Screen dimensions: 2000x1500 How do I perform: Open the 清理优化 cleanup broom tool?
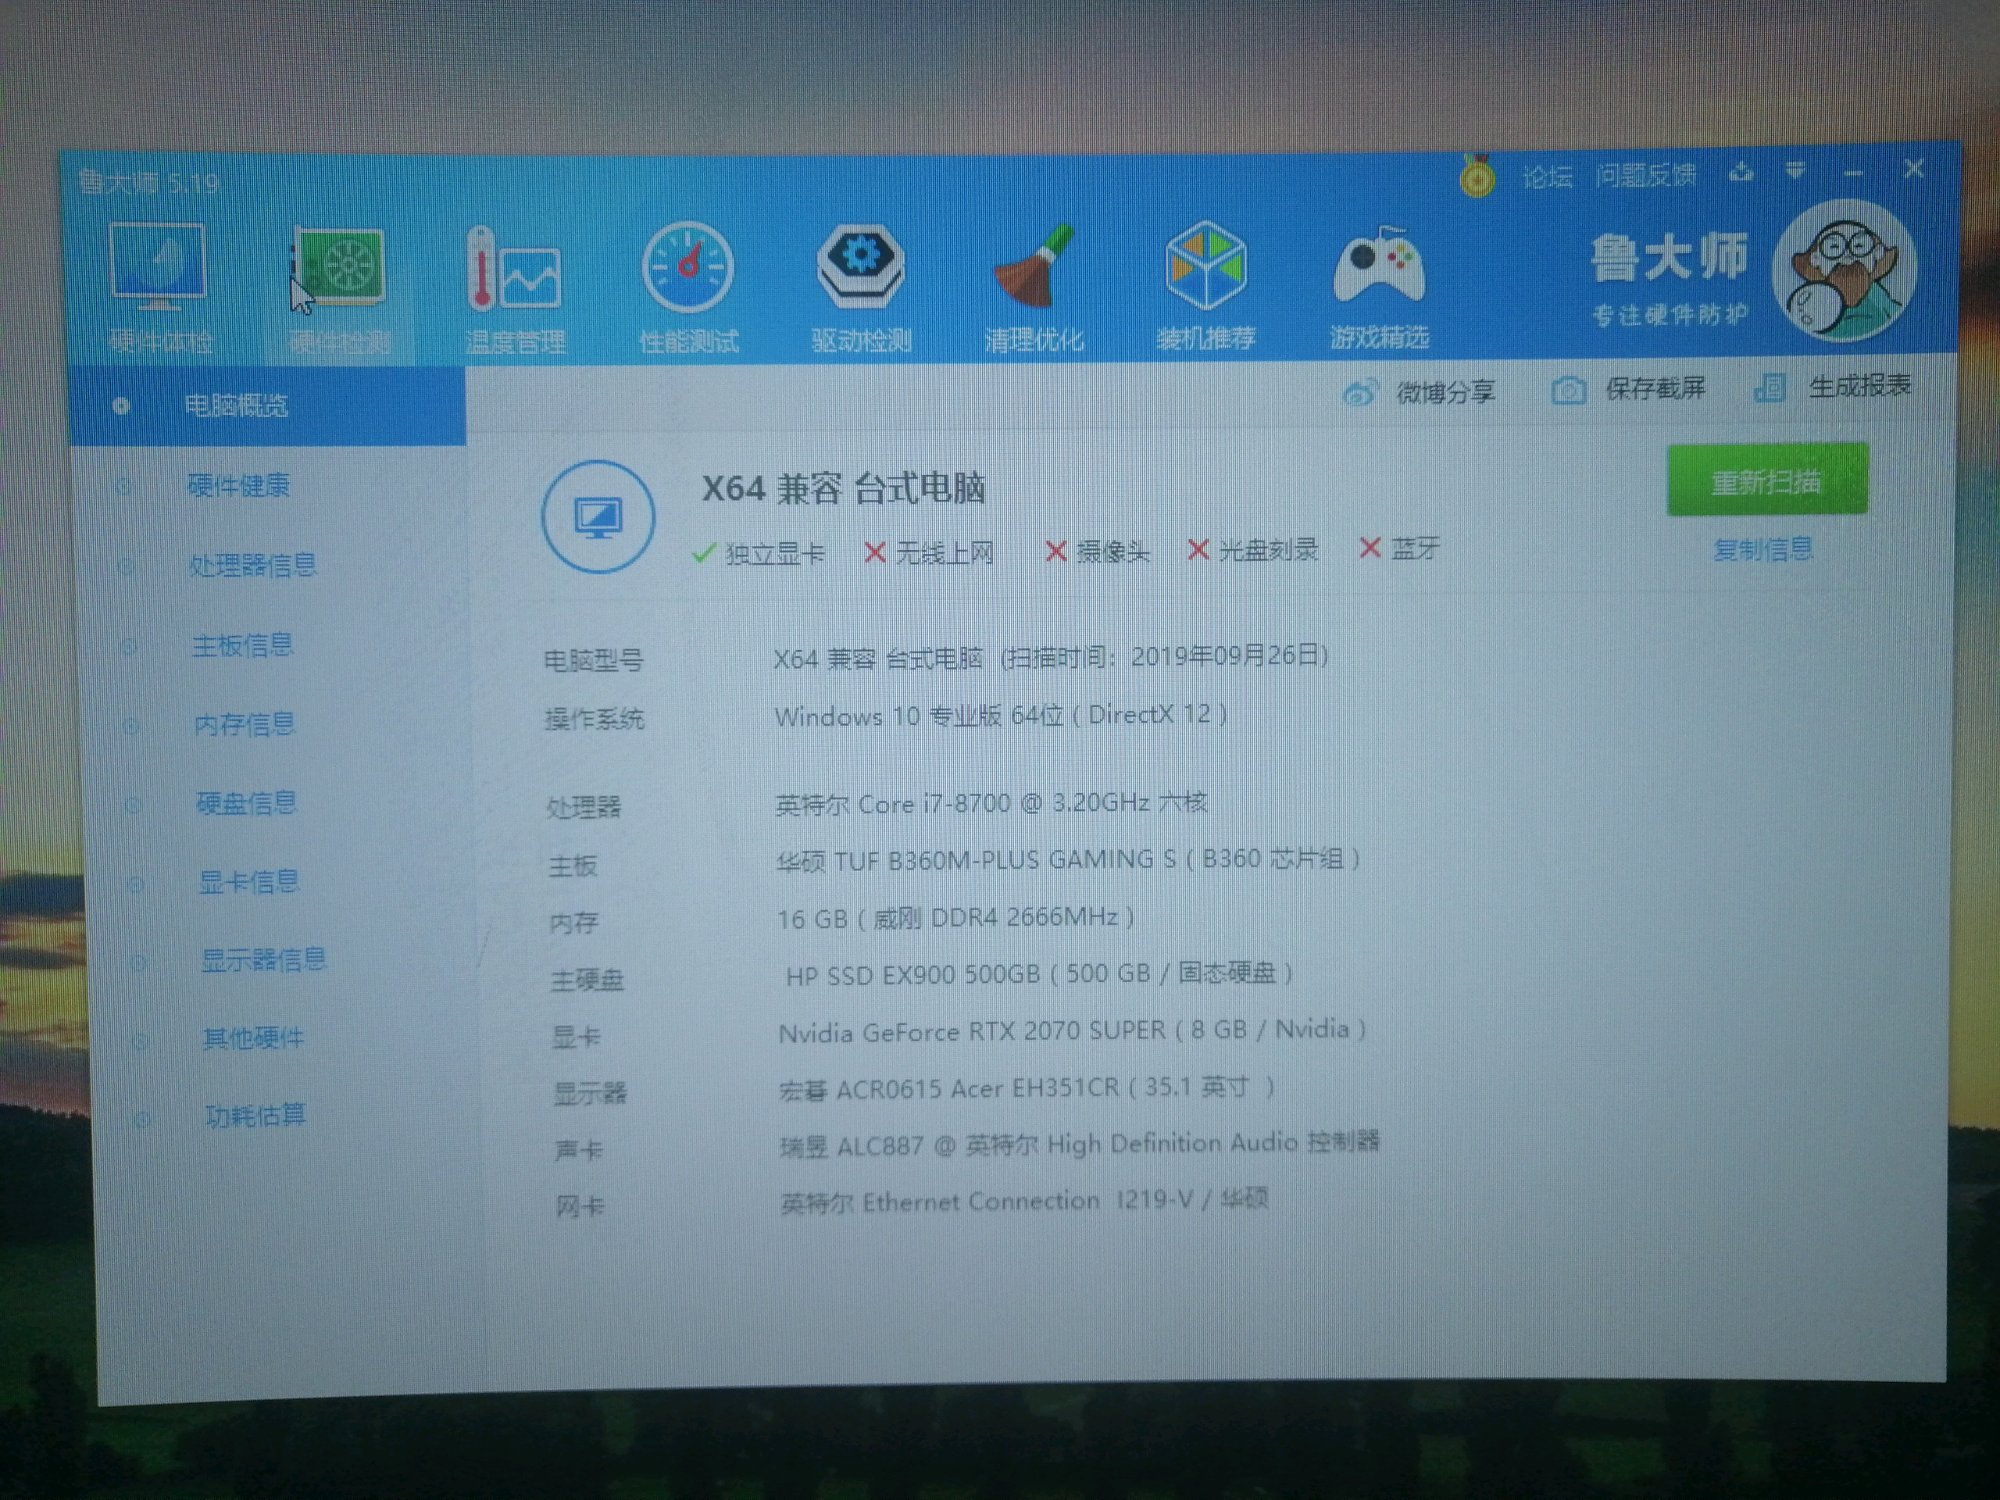[x=1034, y=286]
